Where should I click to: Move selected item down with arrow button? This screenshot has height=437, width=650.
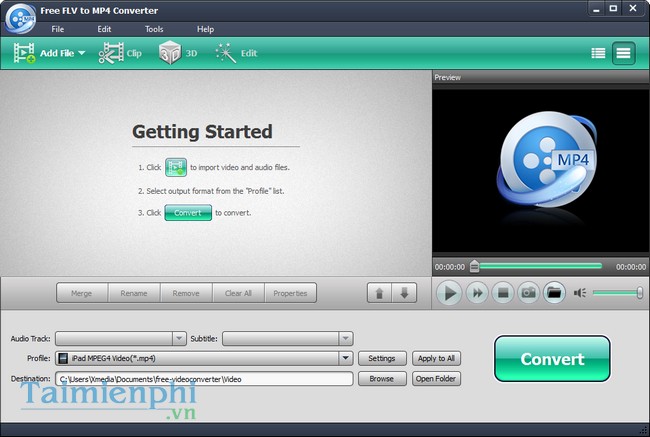pyautogui.click(x=405, y=293)
